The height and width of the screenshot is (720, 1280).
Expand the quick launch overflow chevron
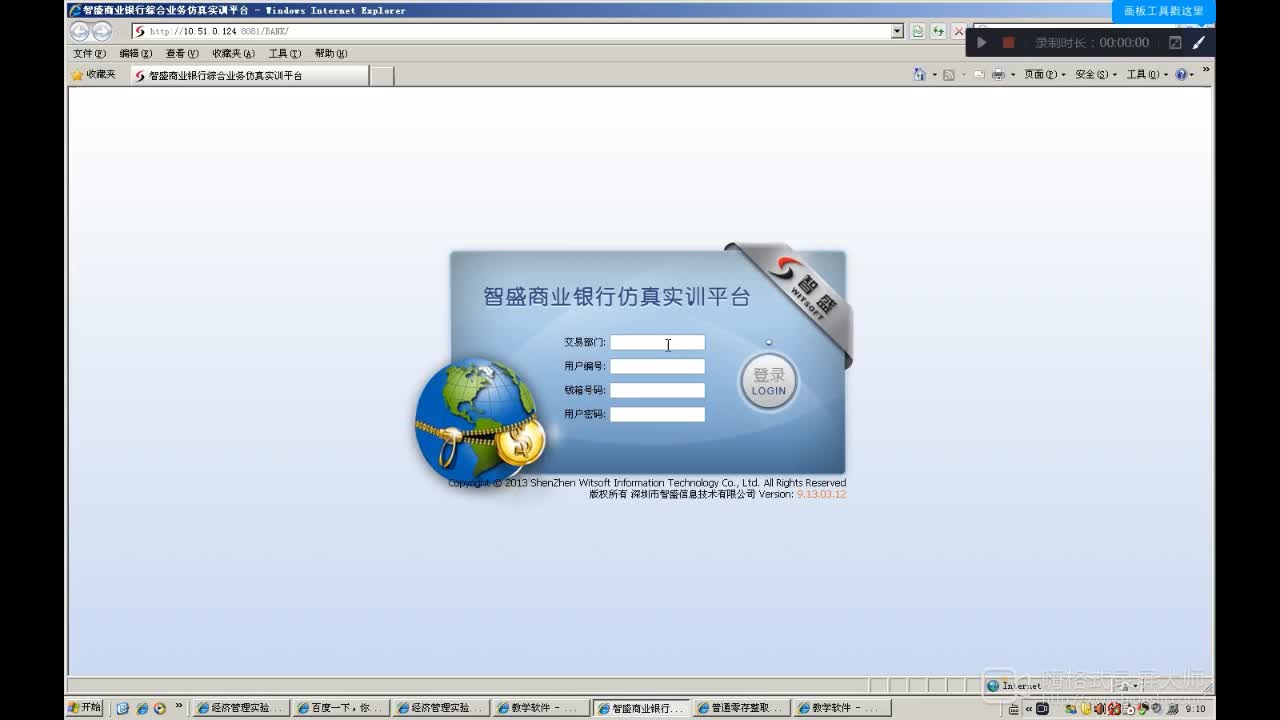[179, 706]
